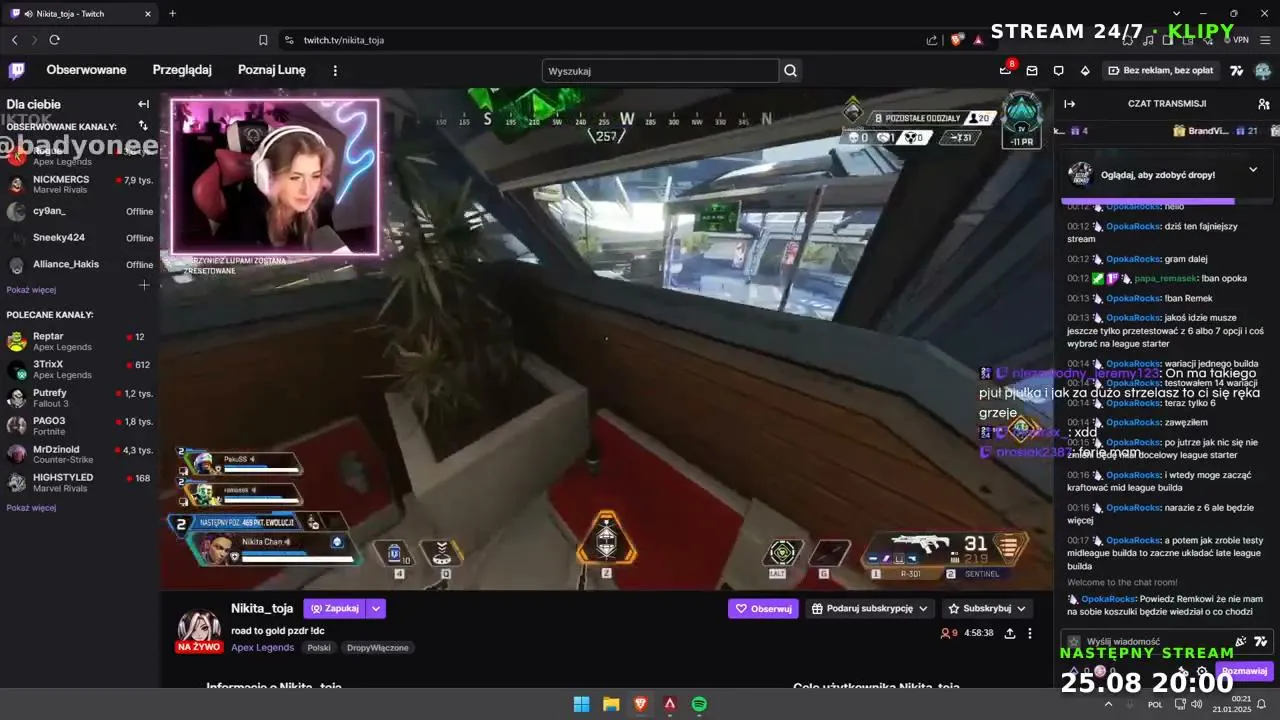Open stream options three-dot menu
The height and width of the screenshot is (720, 1280).
(1030, 633)
